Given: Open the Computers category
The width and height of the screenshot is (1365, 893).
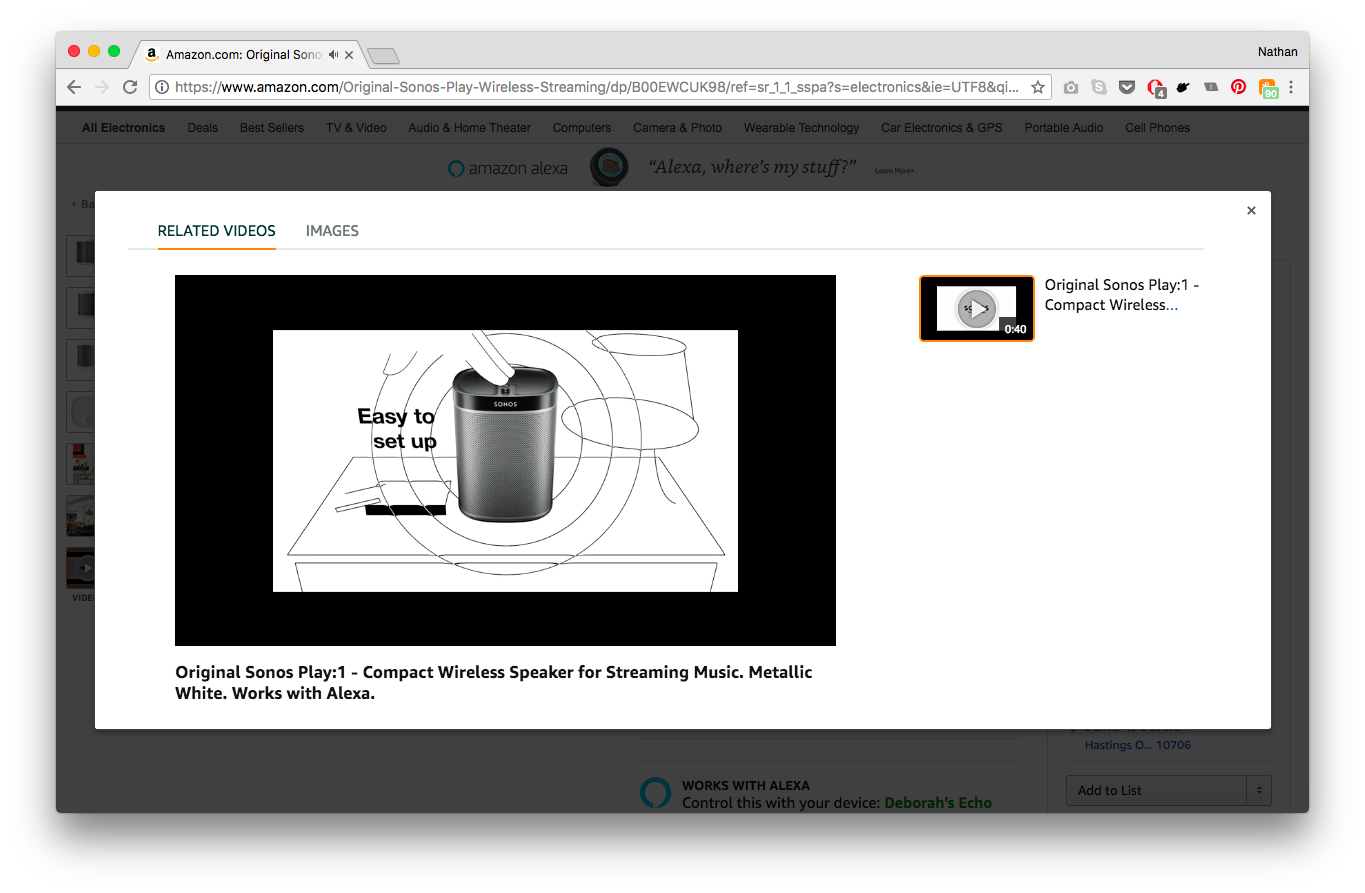Looking at the screenshot, I should [582, 128].
